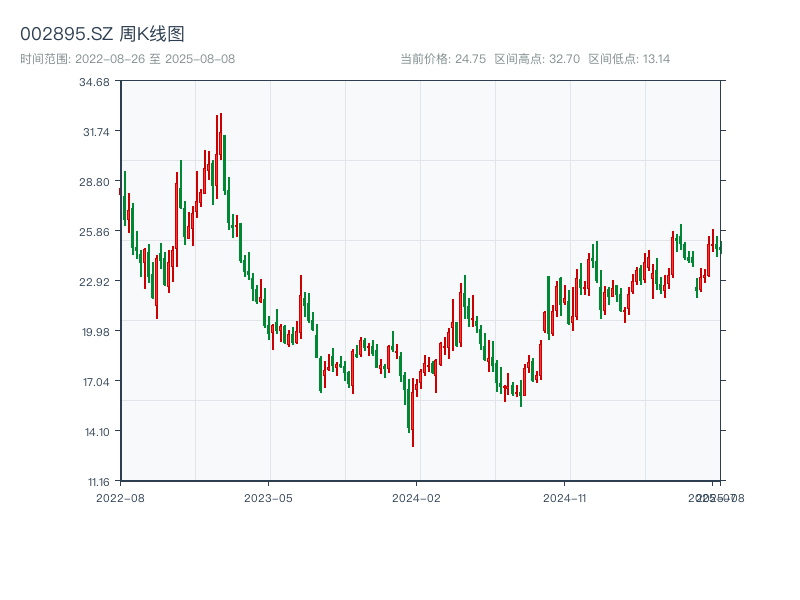Viewport: 800px width, 600px height.
Task: Click the period low label 区间低点: 13.14
Action: [629, 59]
